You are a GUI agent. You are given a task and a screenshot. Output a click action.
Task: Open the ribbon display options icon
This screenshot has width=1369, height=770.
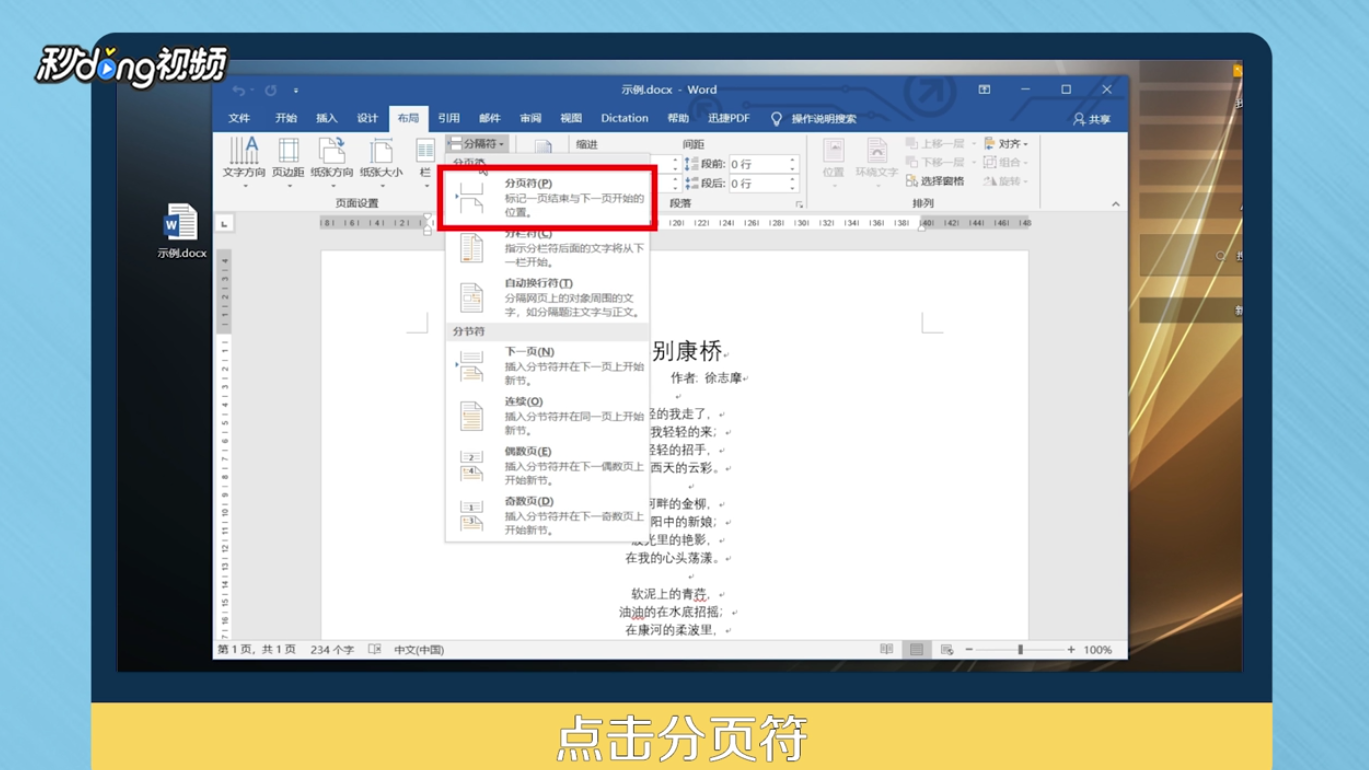[x=984, y=90]
